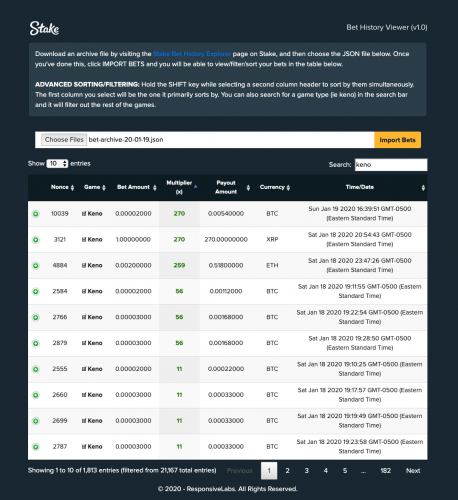458x500 pixels.
Task: Click bet amount 1.00000000
Action: (x=133, y=240)
